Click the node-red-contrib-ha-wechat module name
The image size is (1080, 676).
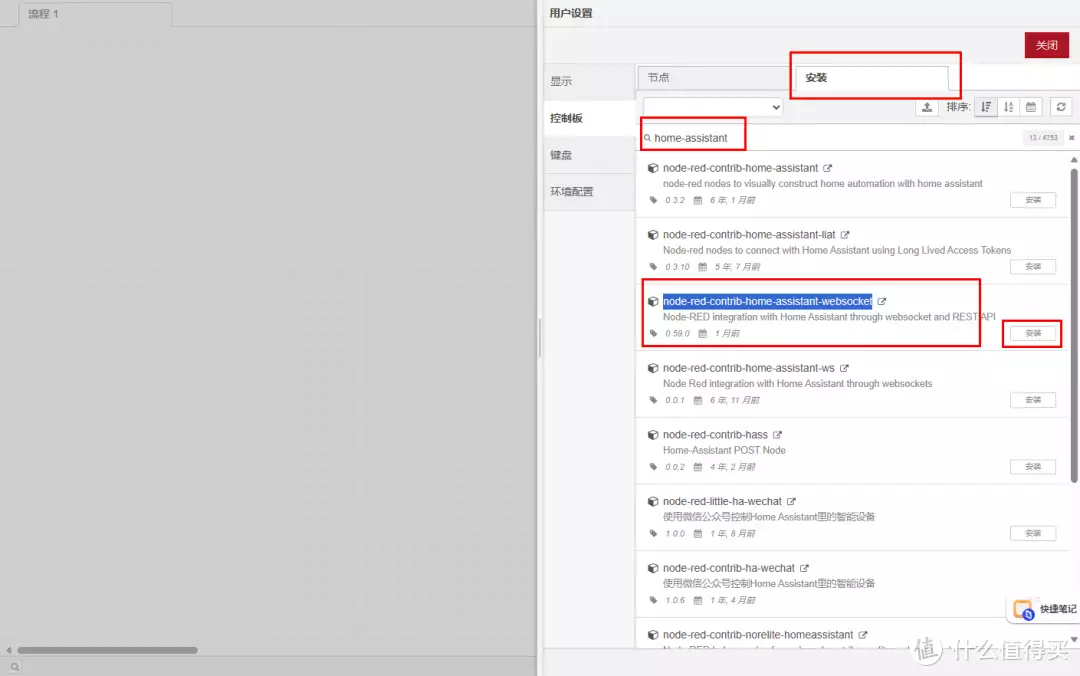(729, 569)
